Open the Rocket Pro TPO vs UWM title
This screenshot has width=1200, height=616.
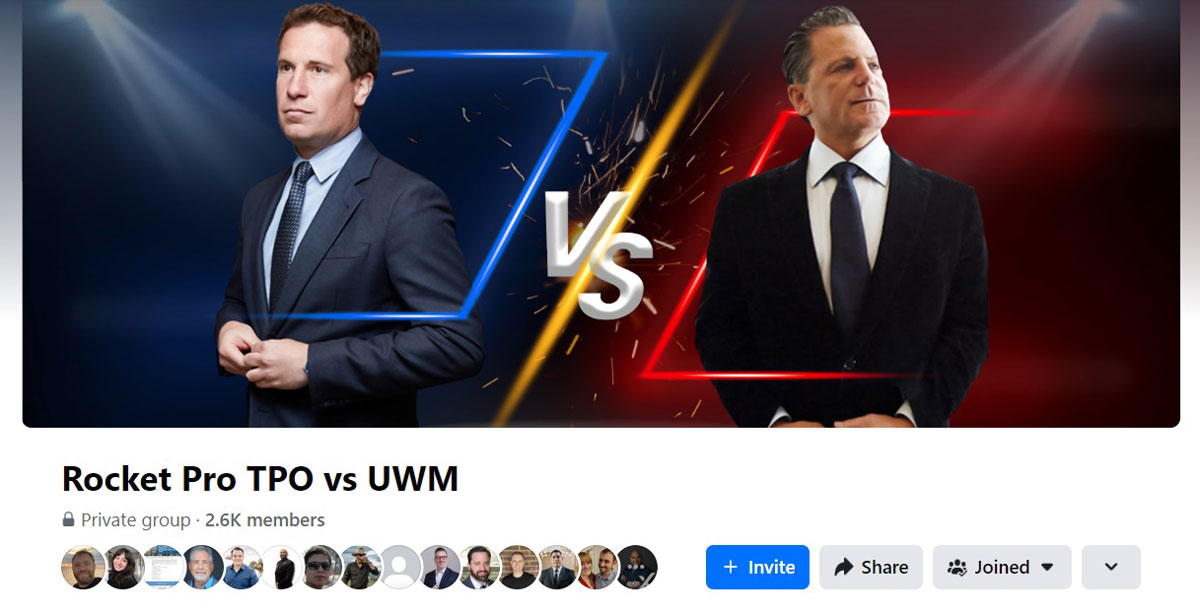260,479
